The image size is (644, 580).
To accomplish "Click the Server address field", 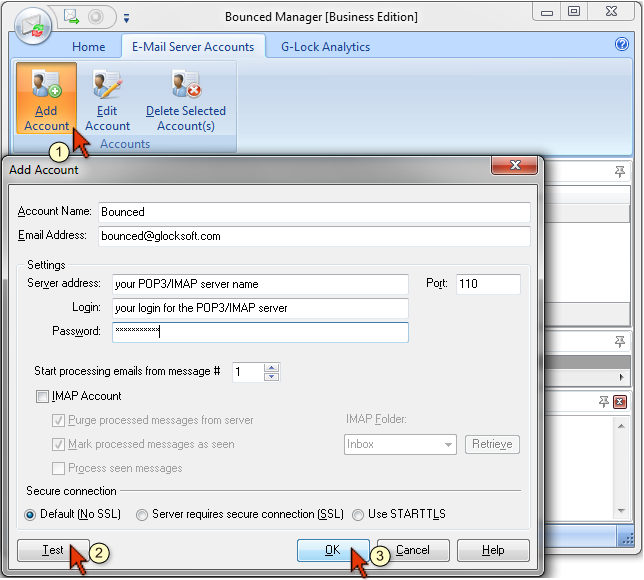I will click(260, 284).
